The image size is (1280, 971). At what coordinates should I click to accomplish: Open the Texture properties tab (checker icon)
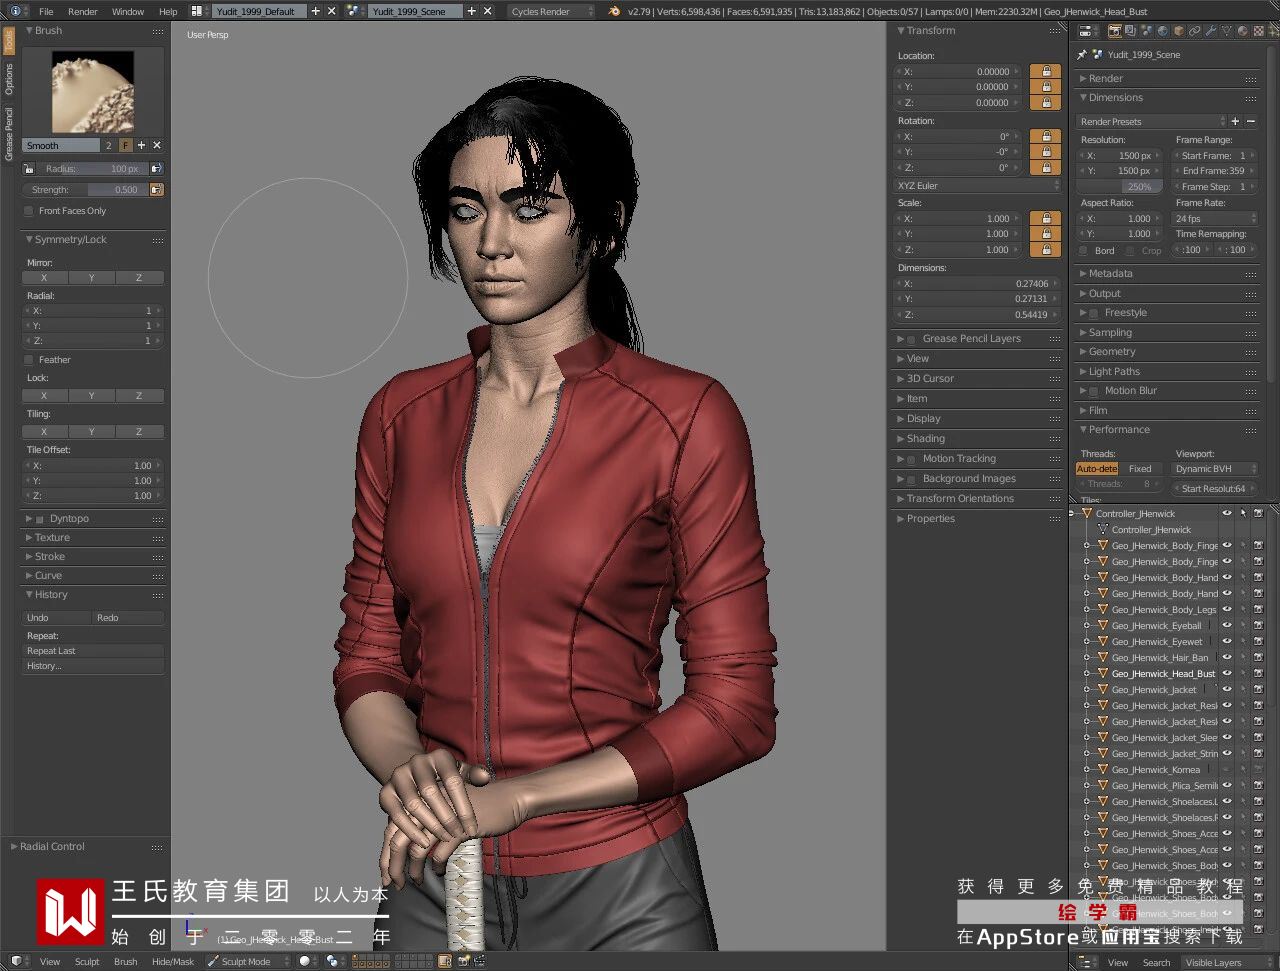tap(1258, 32)
